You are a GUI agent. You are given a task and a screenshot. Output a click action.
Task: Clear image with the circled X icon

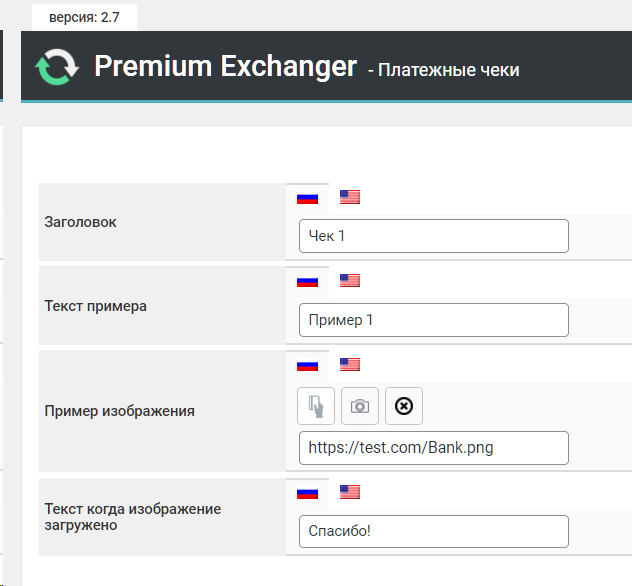(x=404, y=406)
